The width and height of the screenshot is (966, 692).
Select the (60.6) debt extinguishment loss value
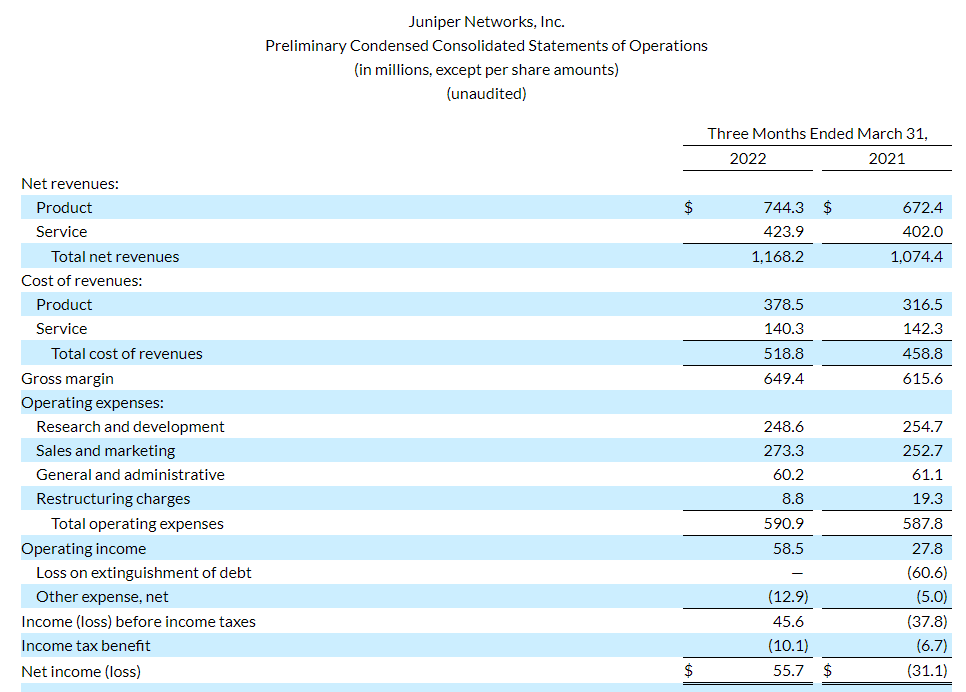coord(925,572)
